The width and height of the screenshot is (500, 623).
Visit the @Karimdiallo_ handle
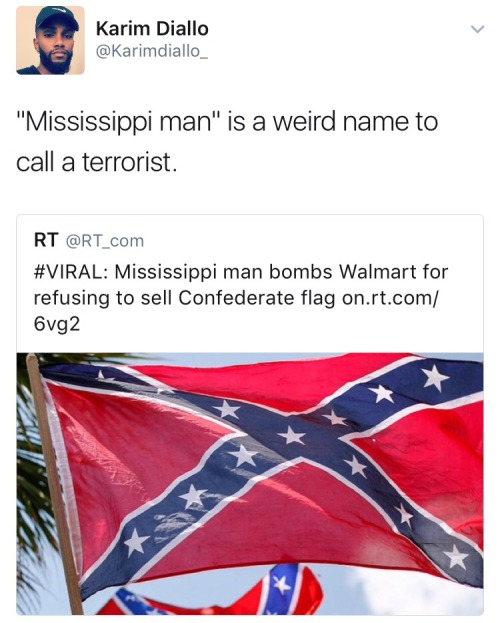pyautogui.click(x=152, y=51)
